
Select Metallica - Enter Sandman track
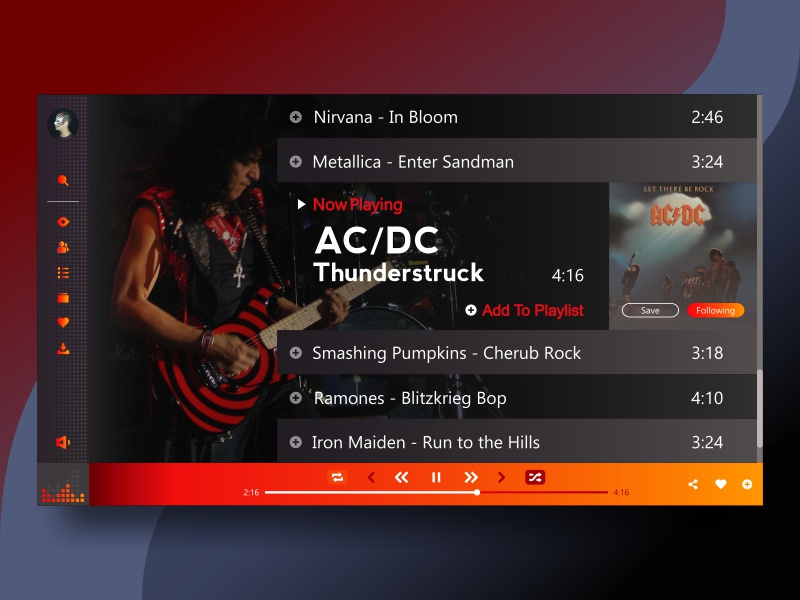(517, 160)
